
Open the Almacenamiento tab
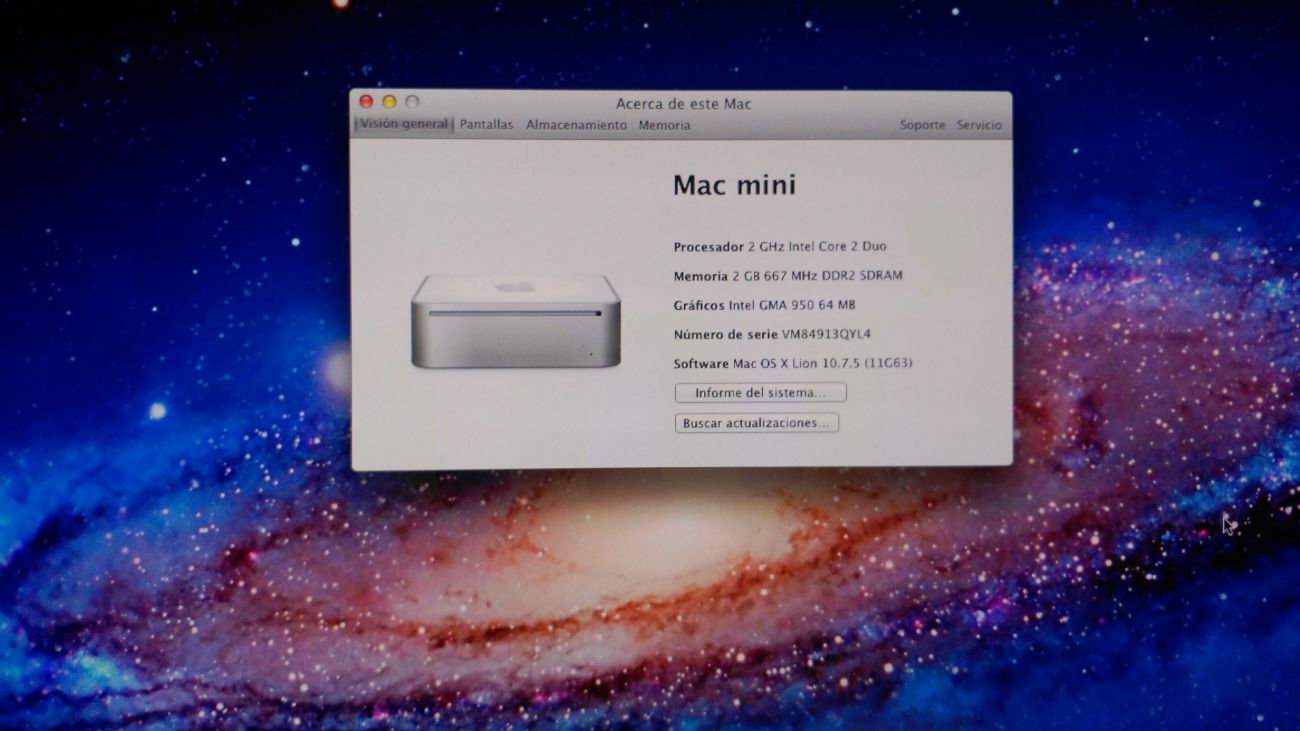[x=576, y=125]
